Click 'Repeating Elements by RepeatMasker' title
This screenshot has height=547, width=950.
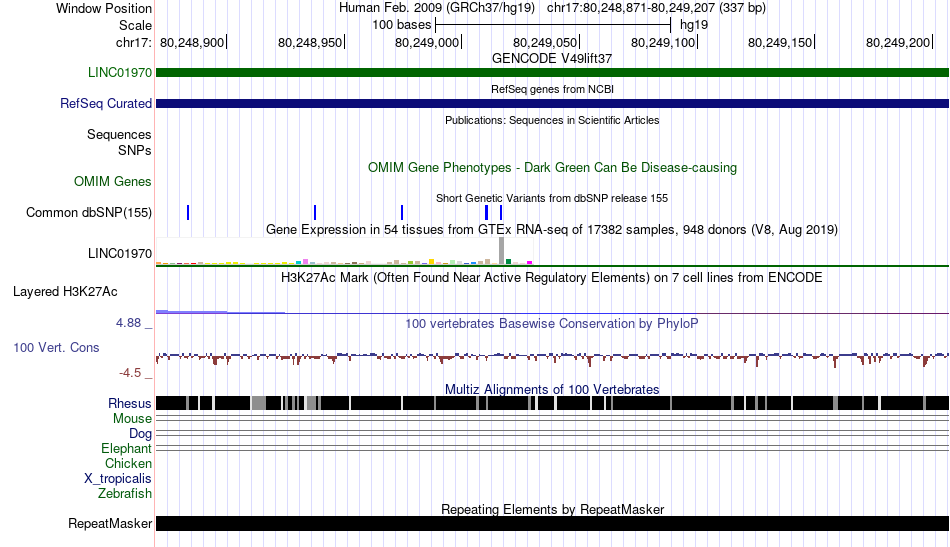[552, 509]
